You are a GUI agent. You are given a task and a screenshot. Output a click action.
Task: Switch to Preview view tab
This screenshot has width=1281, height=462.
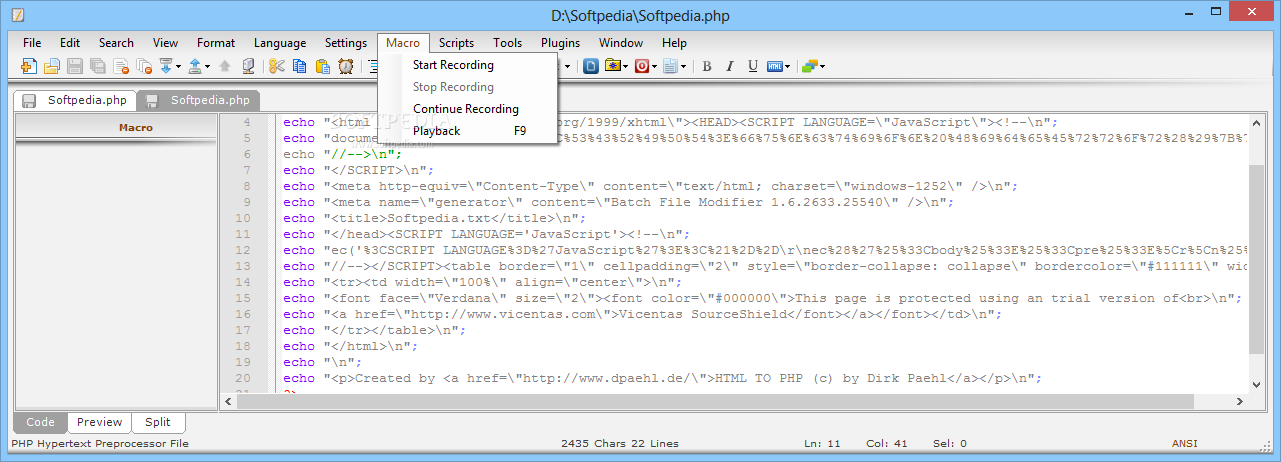click(99, 422)
